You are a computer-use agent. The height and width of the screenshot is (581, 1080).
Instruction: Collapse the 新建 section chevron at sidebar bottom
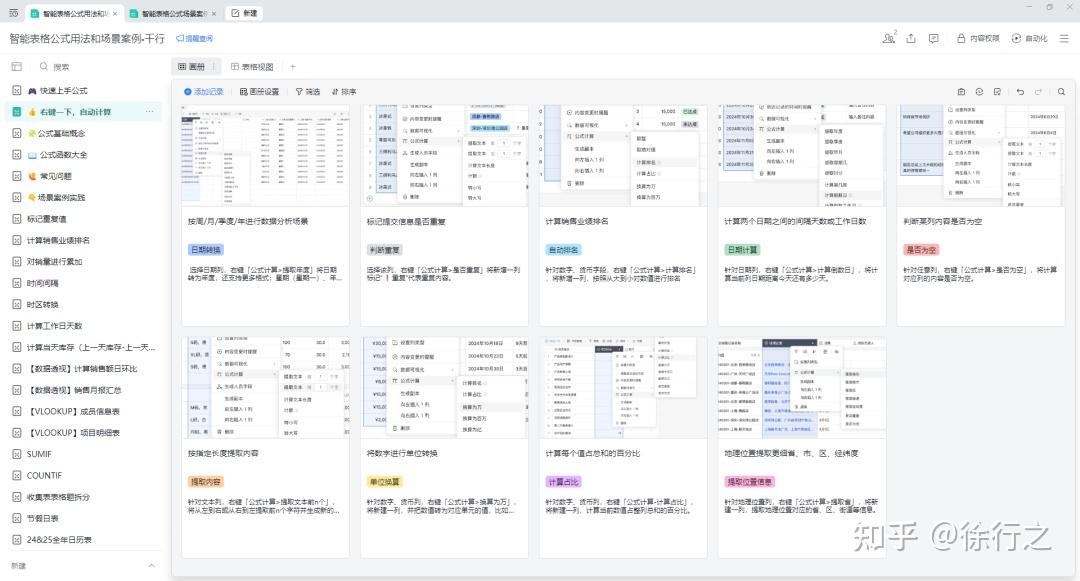click(x=152, y=566)
